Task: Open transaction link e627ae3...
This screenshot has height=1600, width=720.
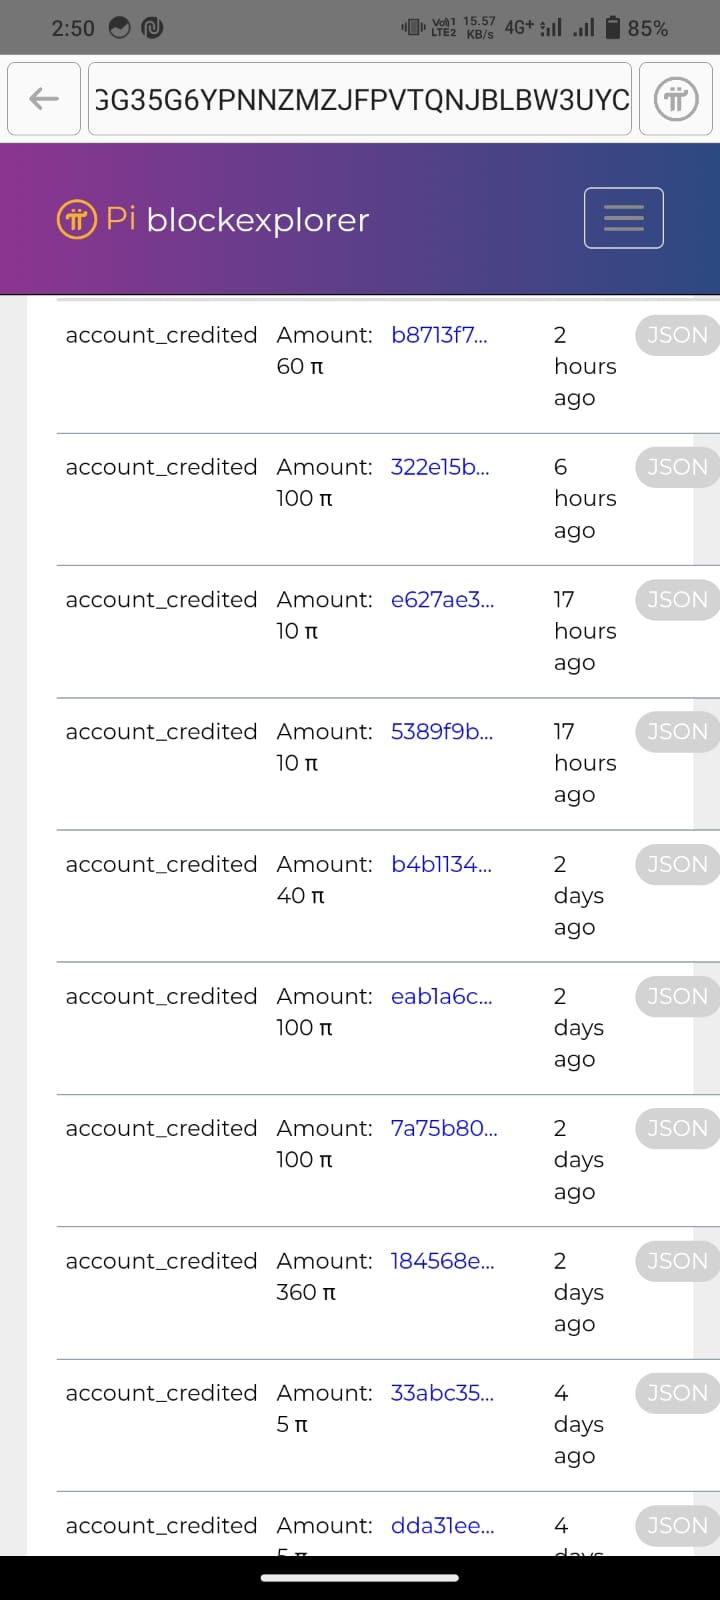Action: click(442, 599)
